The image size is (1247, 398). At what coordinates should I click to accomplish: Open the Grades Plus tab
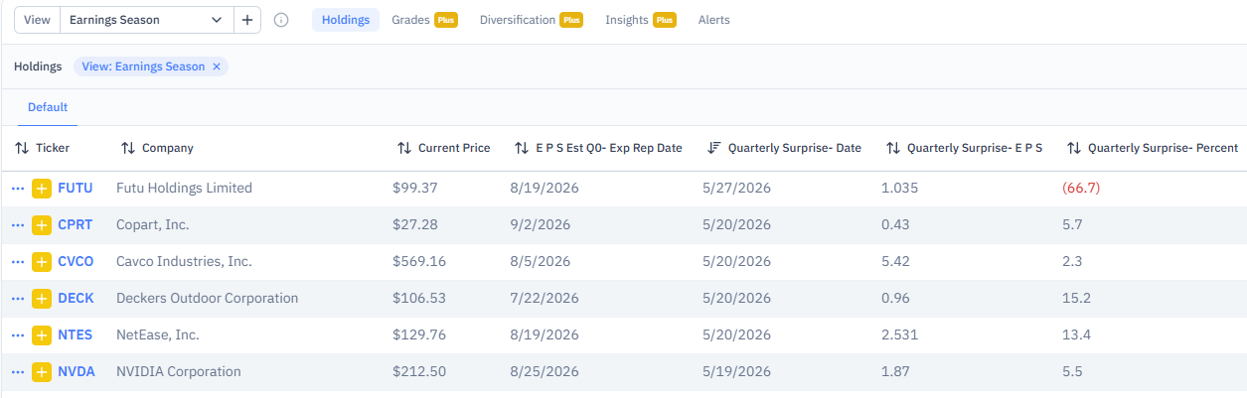[x=424, y=20]
